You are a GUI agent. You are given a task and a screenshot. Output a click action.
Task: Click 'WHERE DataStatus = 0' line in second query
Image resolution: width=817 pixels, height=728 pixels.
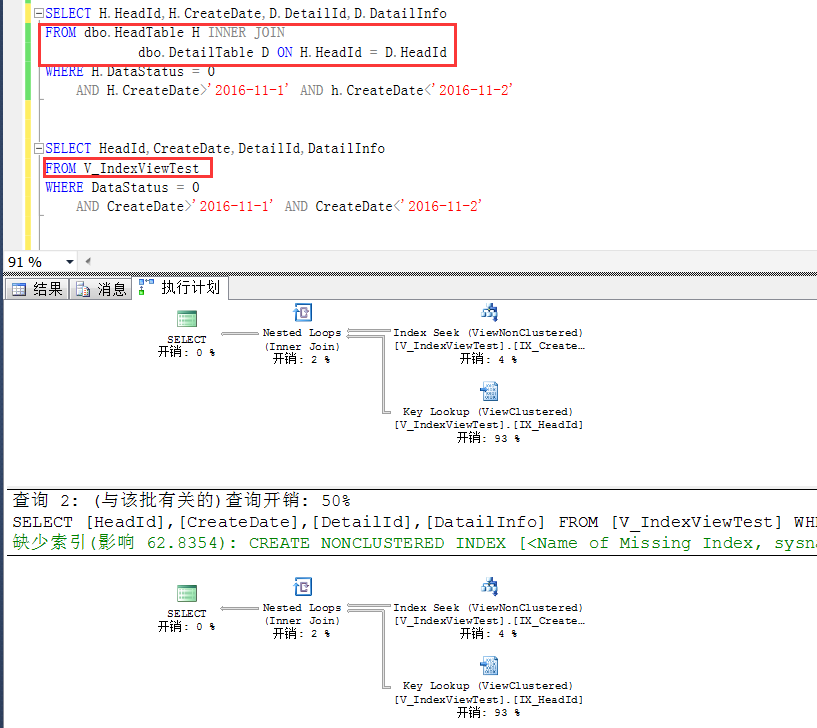point(122,188)
